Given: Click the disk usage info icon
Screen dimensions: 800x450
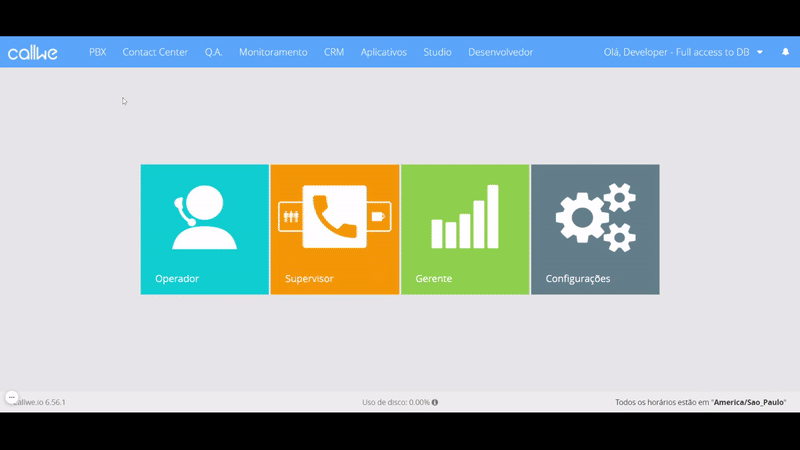Looking at the screenshot, I should pos(435,402).
